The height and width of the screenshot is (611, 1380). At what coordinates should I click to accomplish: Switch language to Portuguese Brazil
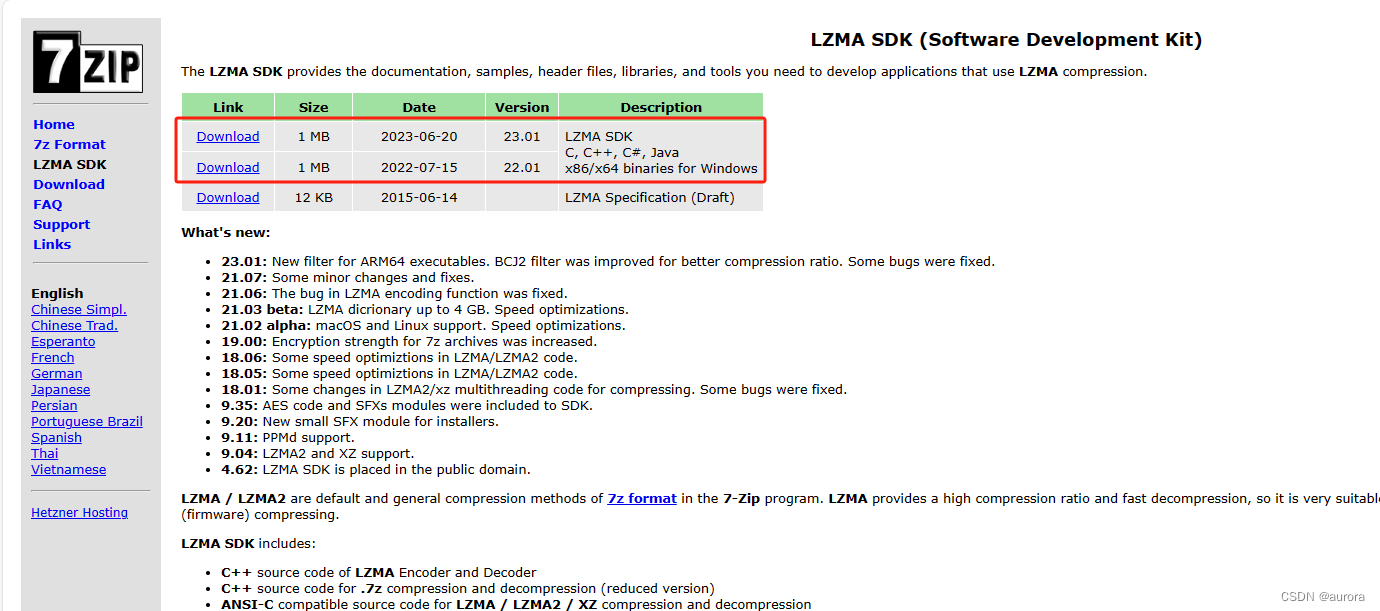point(87,421)
